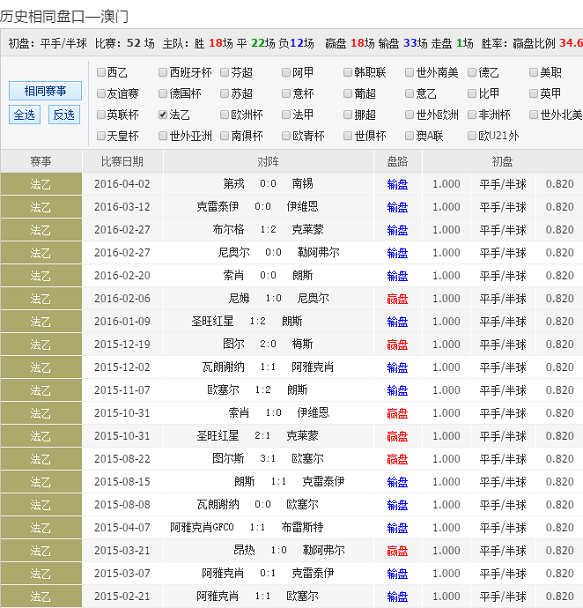This screenshot has height=608, width=583.
Task: Click the 比赛日期 column header
Action: point(122,161)
